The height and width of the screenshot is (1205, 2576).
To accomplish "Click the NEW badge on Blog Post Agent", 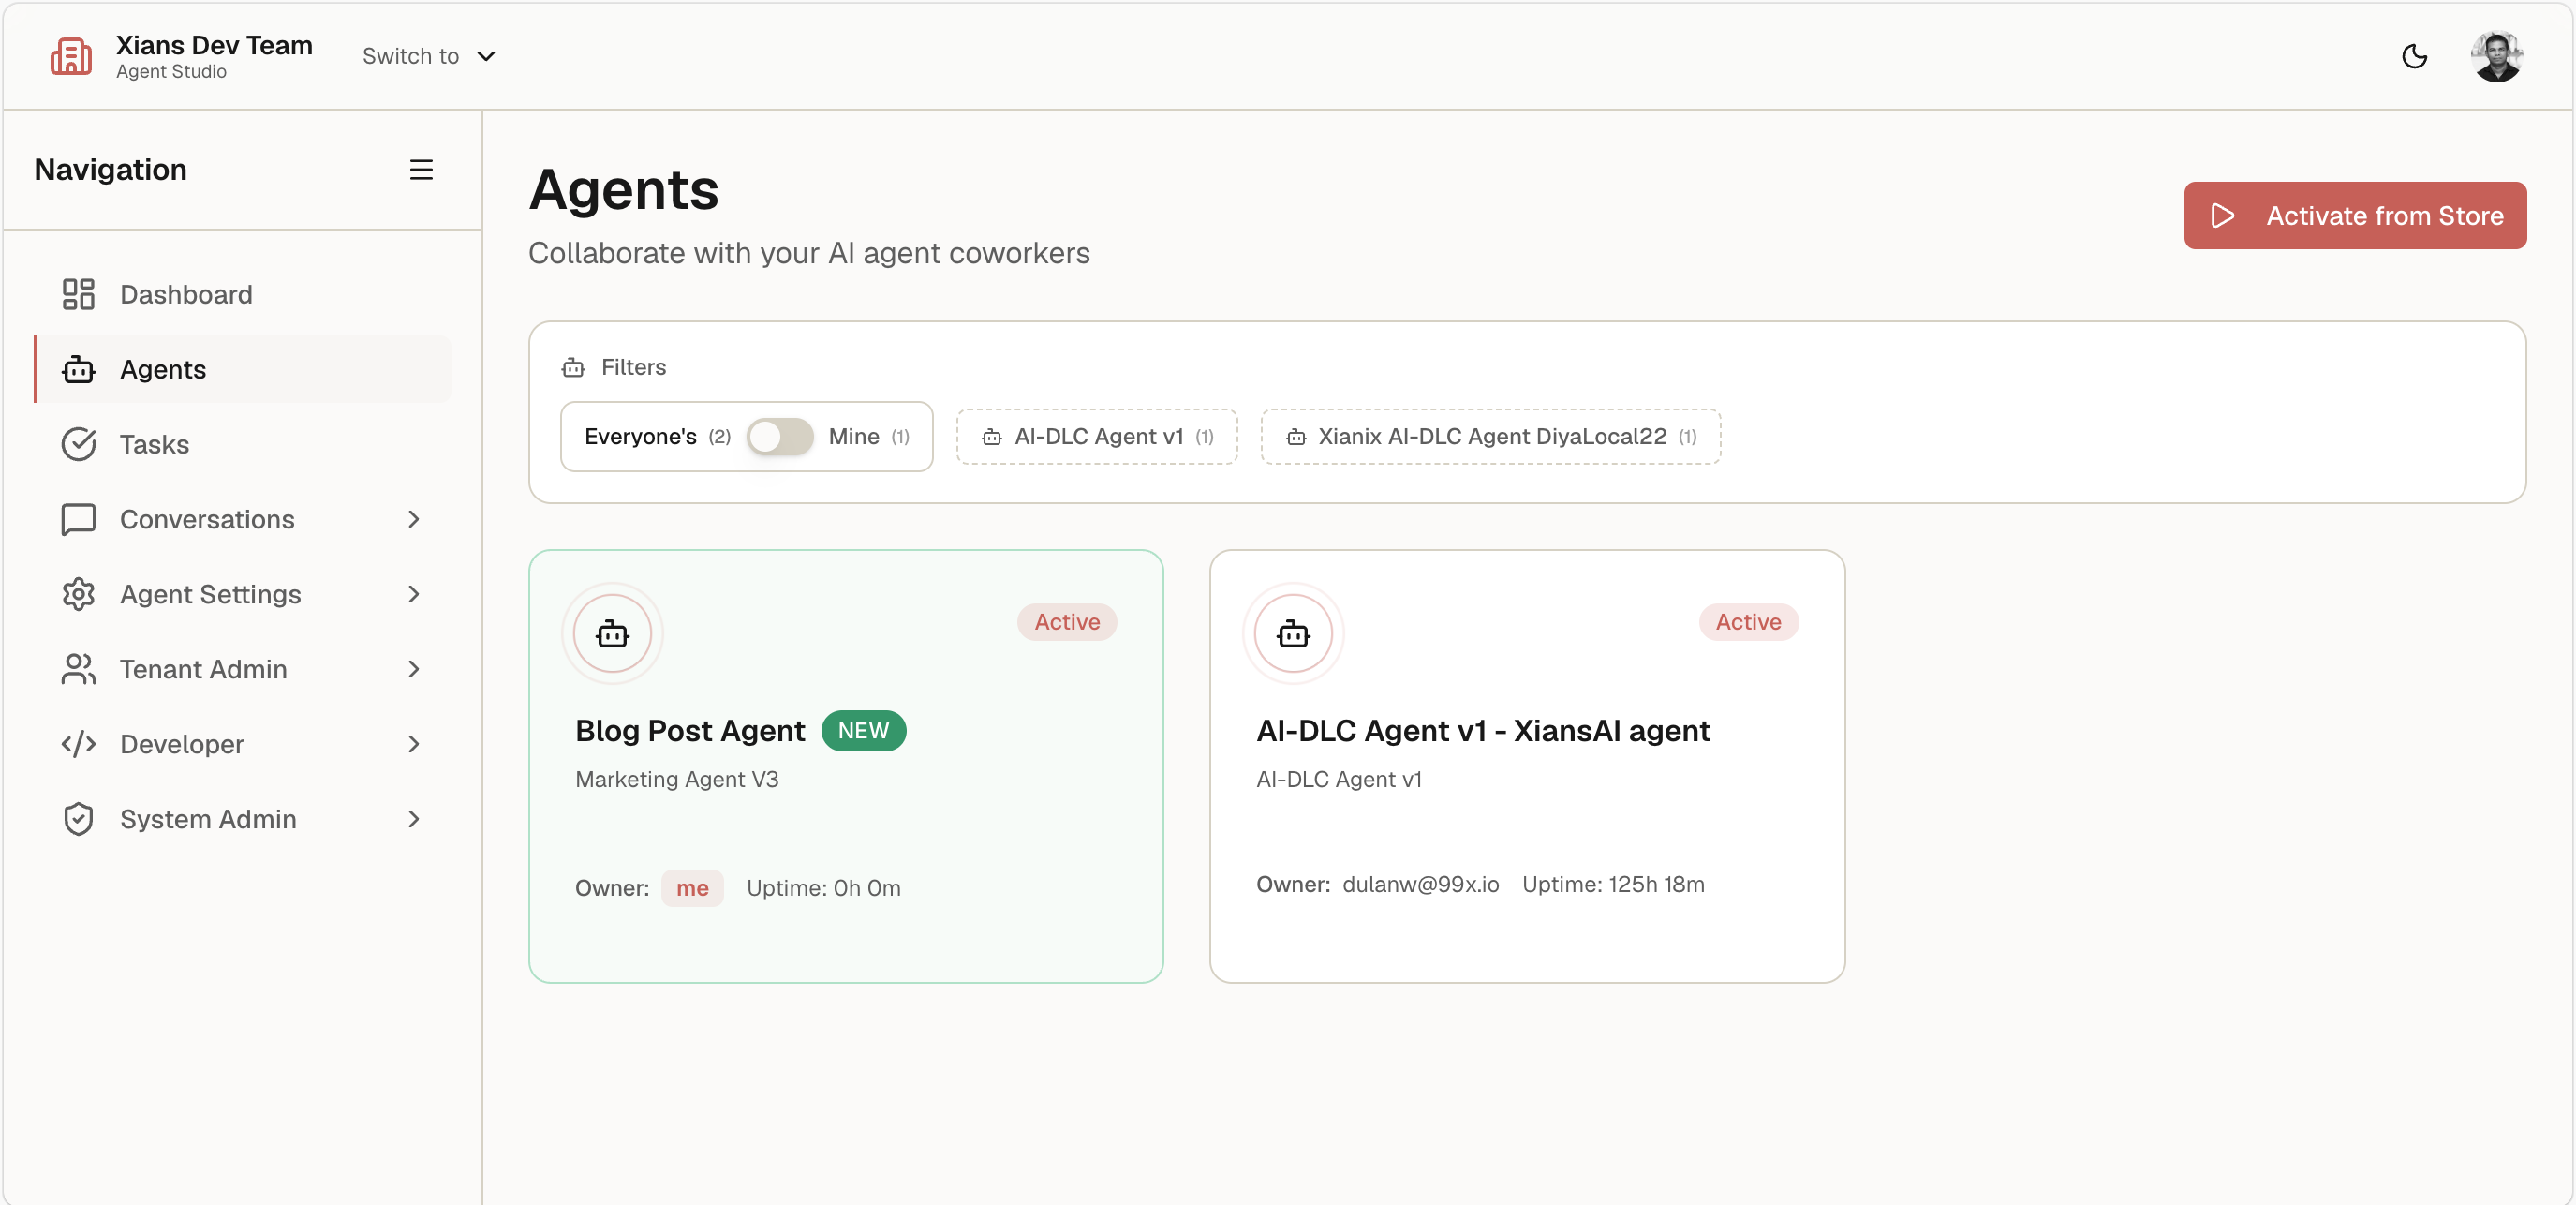I will coord(863,731).
